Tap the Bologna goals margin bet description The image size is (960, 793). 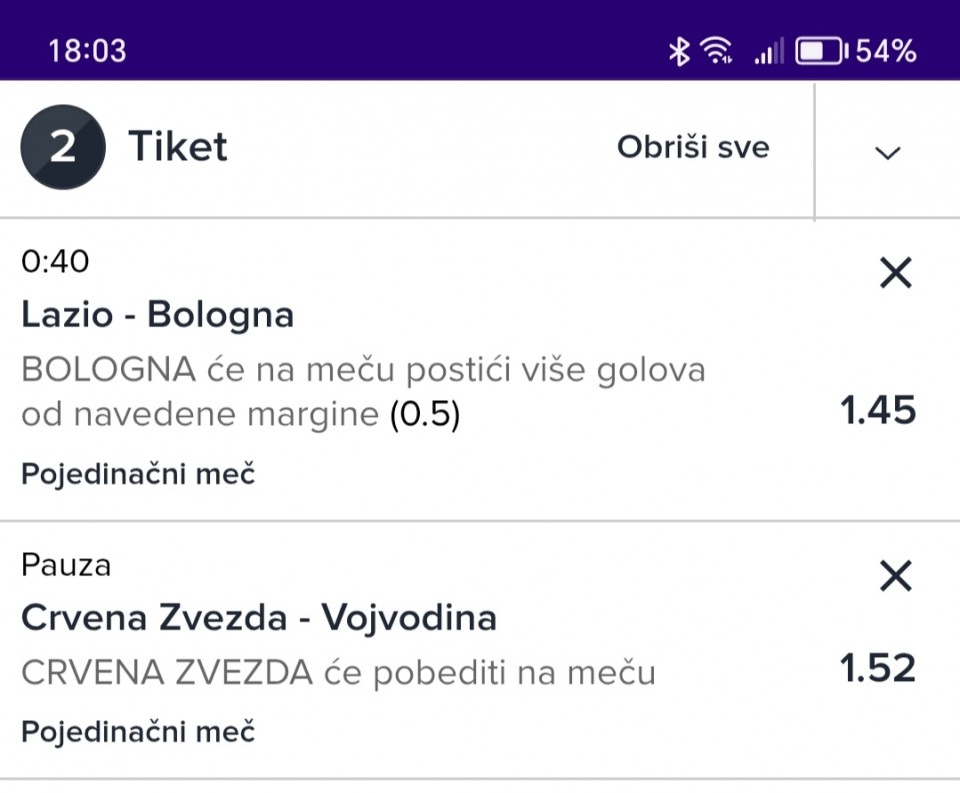(362, 392)
